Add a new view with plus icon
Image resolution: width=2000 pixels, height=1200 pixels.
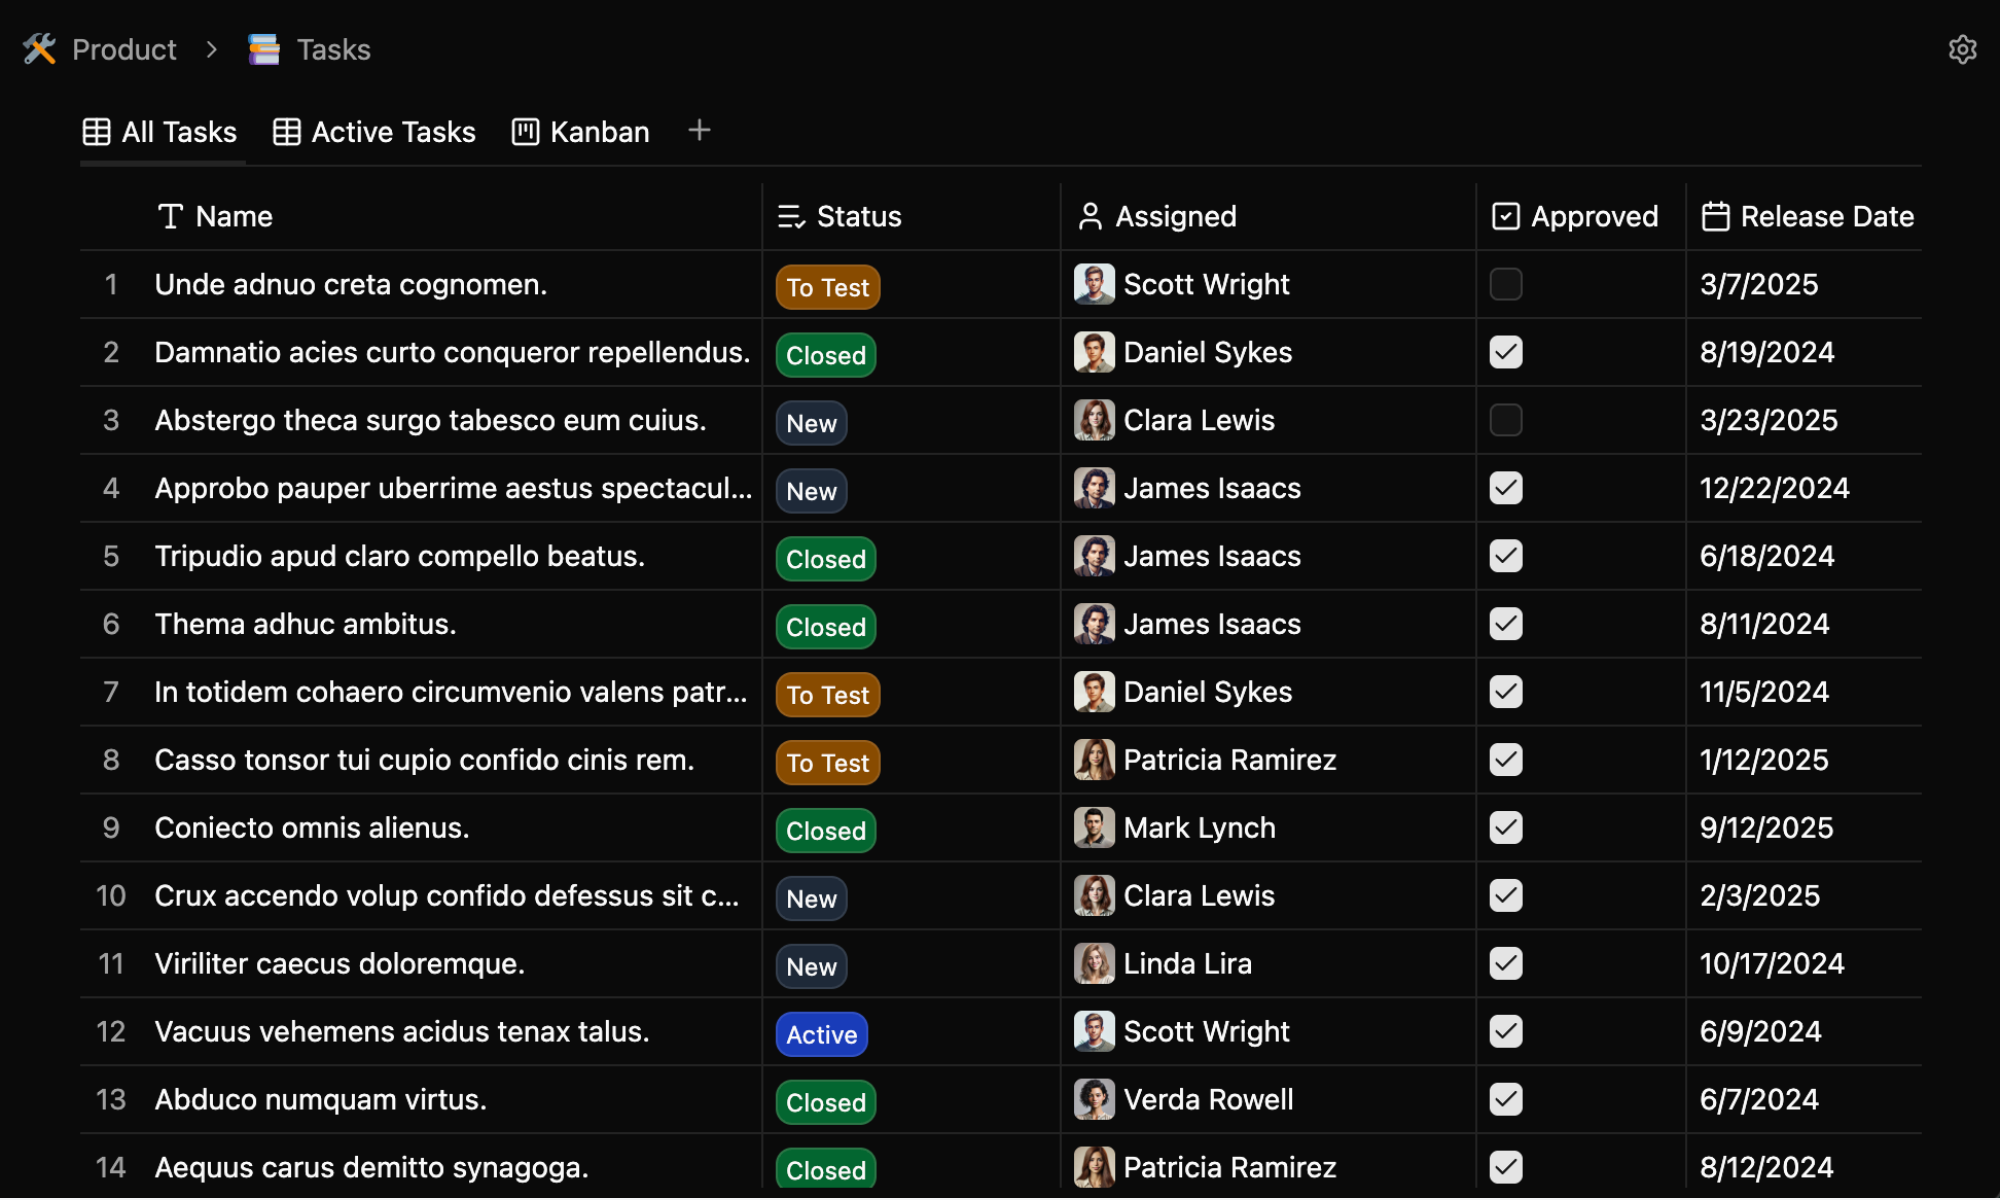pyautogui.click(x=699, y=130)
